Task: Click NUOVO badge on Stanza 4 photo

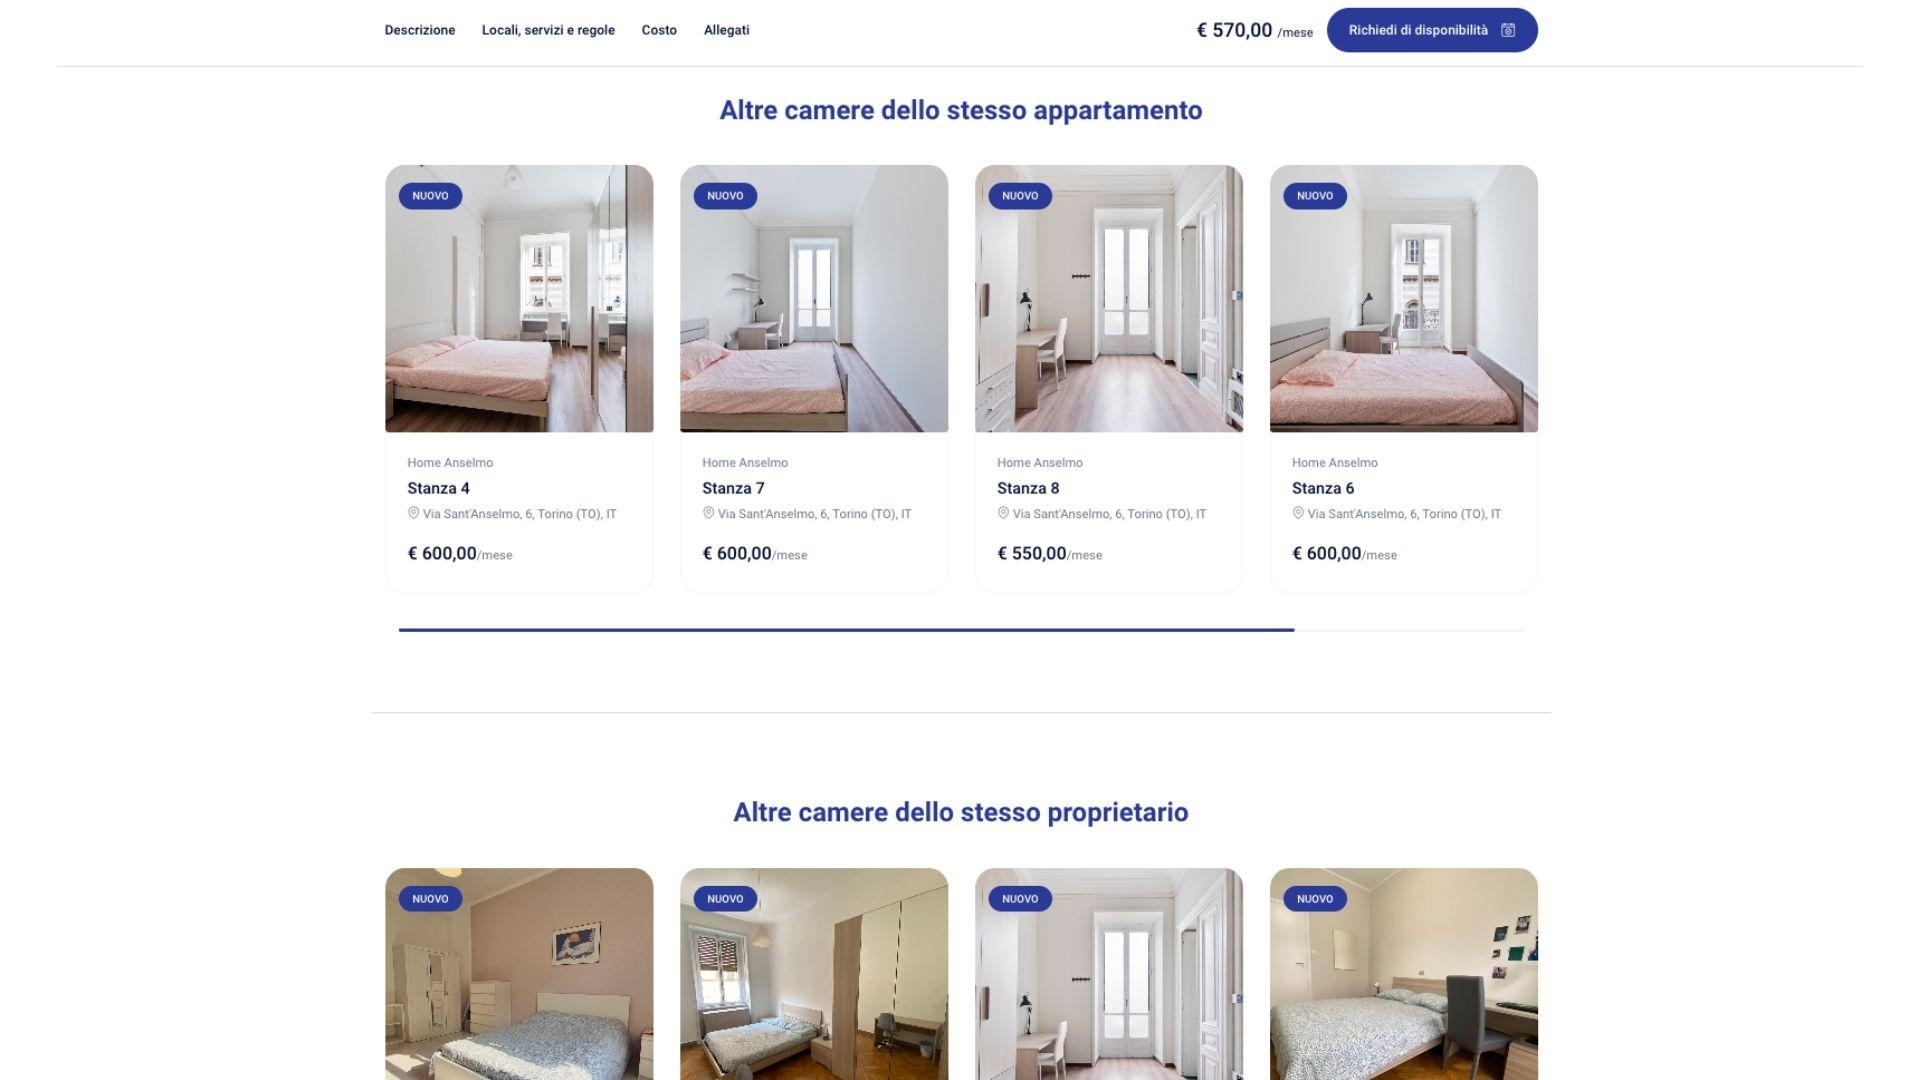Action: (x=430, y=196)
